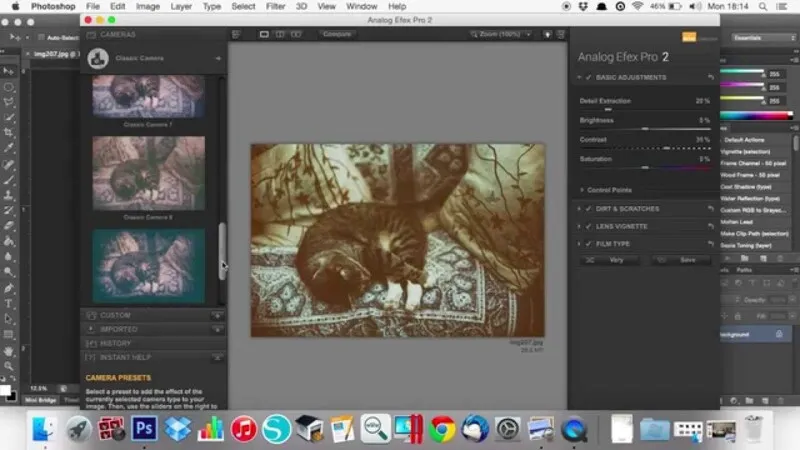Select the Brush tool
Viewport: 800px width, 450px height.
(9, 180)
